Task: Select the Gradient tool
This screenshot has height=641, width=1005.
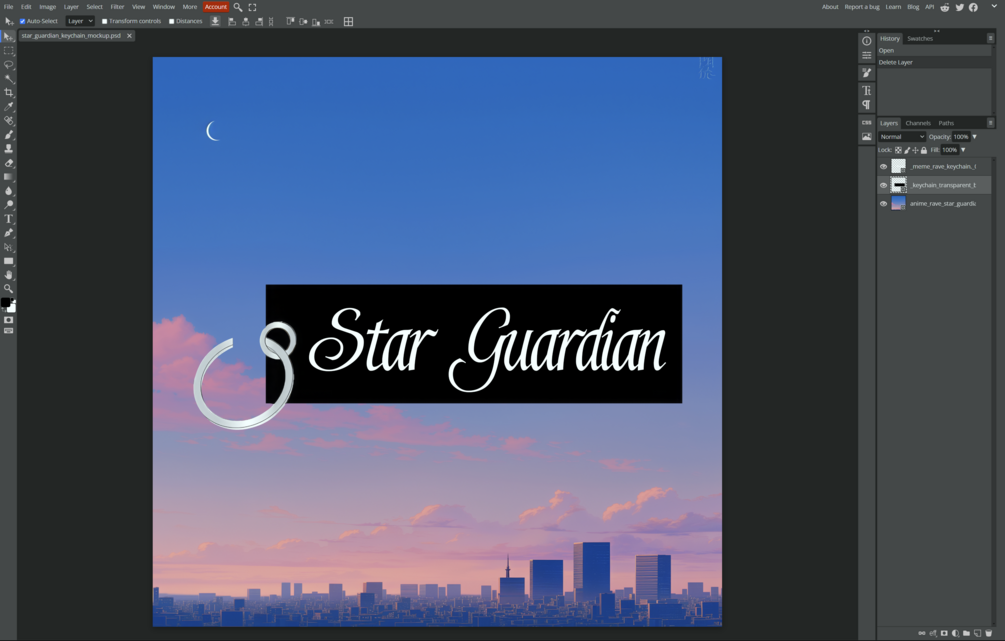Action: 8,177
